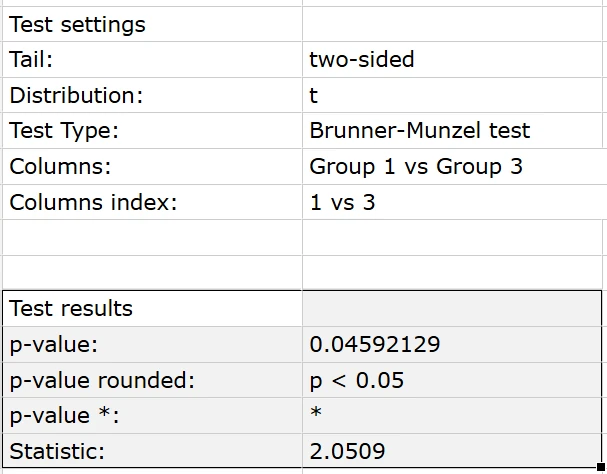
Task: Click the 'p < 0.05' result cell
Action: tap(452, 380)
